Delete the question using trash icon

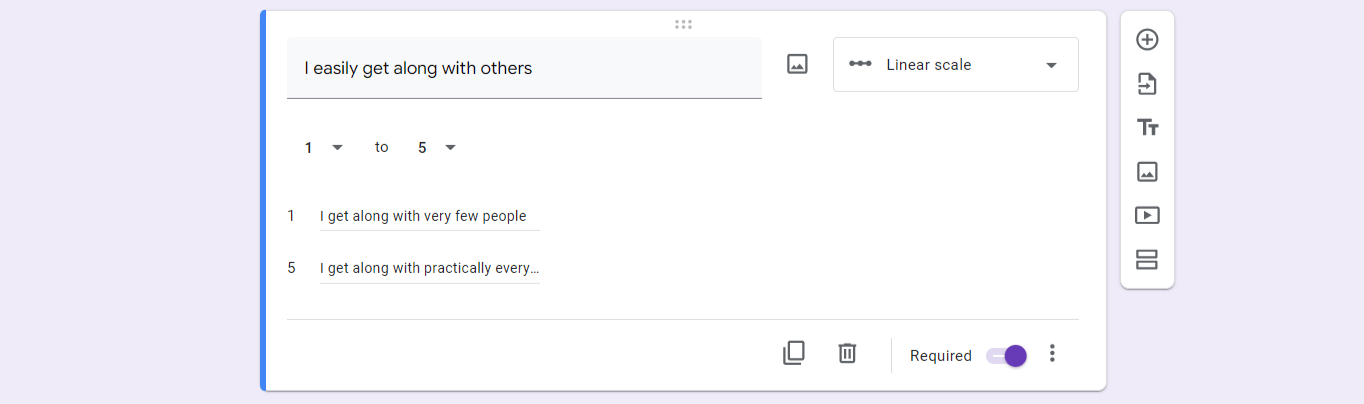[x=847, y=353]
